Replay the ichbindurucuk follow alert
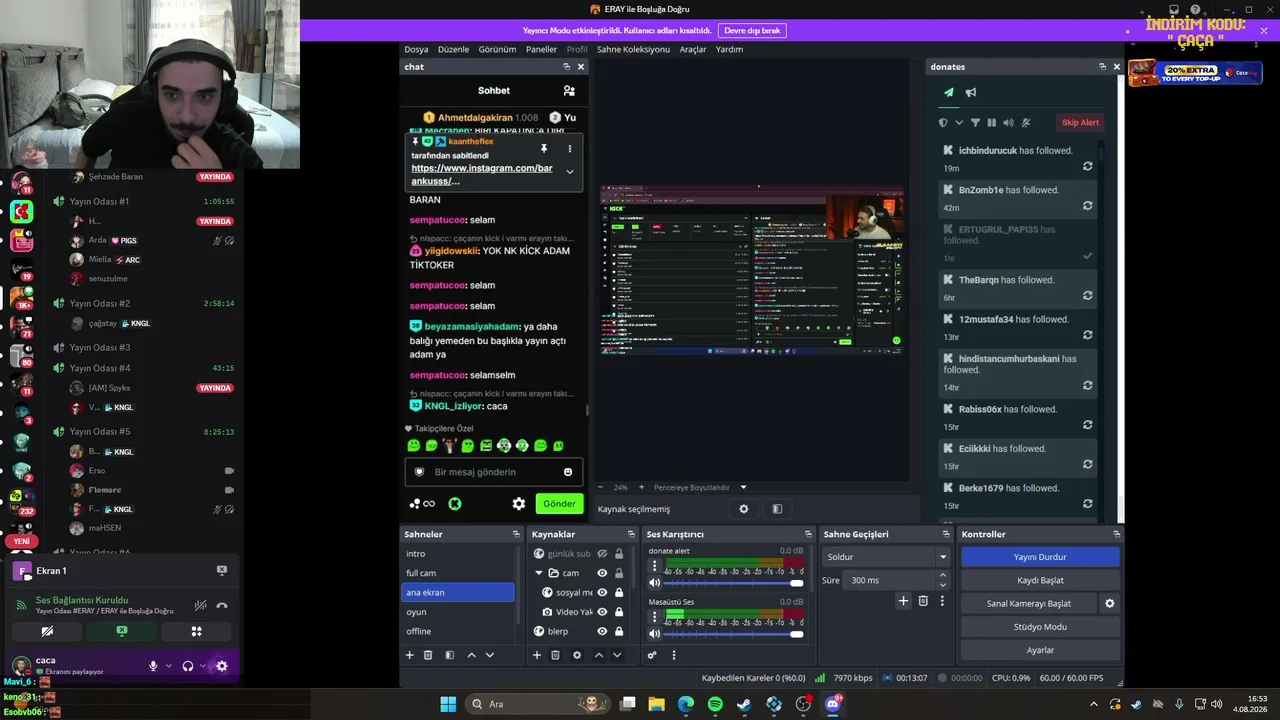Viewport: 1280px width, 720px height. coord(1087,166)
